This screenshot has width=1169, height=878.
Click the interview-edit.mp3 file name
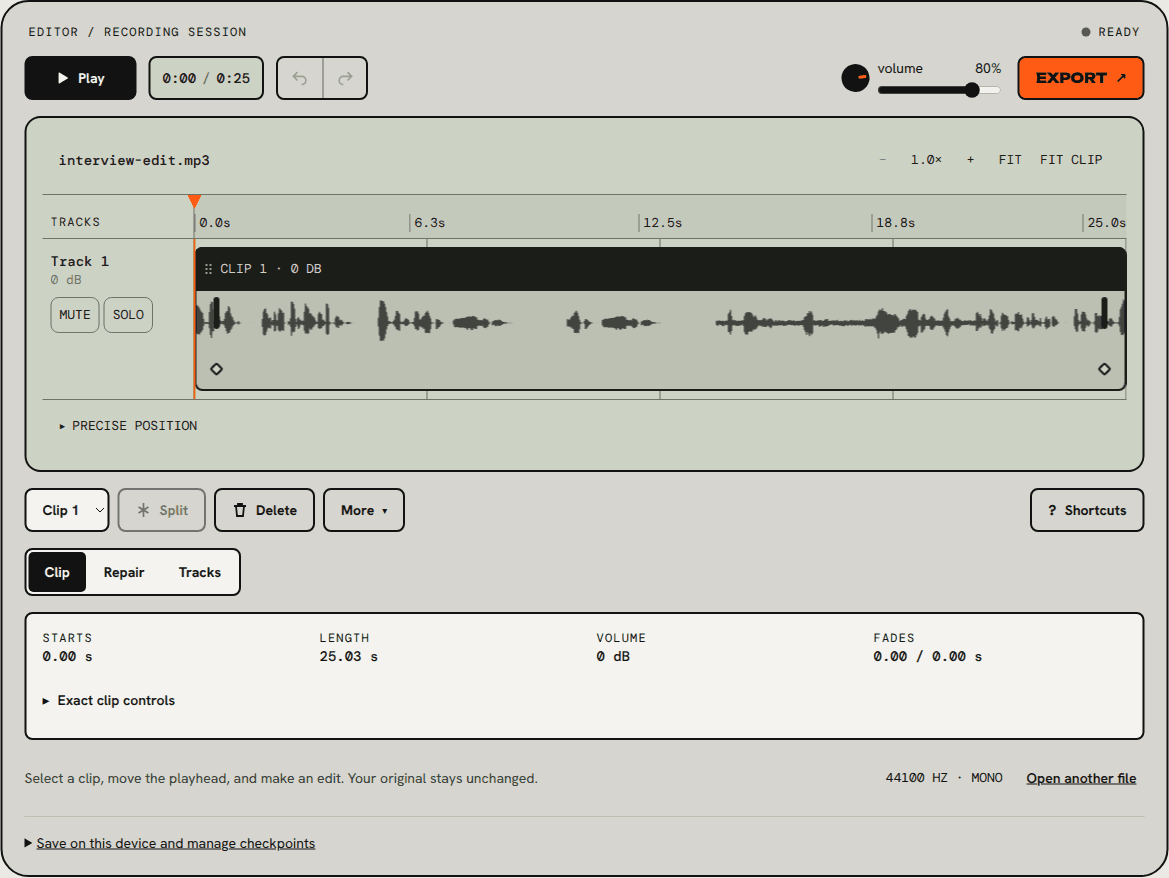(134, 160)
